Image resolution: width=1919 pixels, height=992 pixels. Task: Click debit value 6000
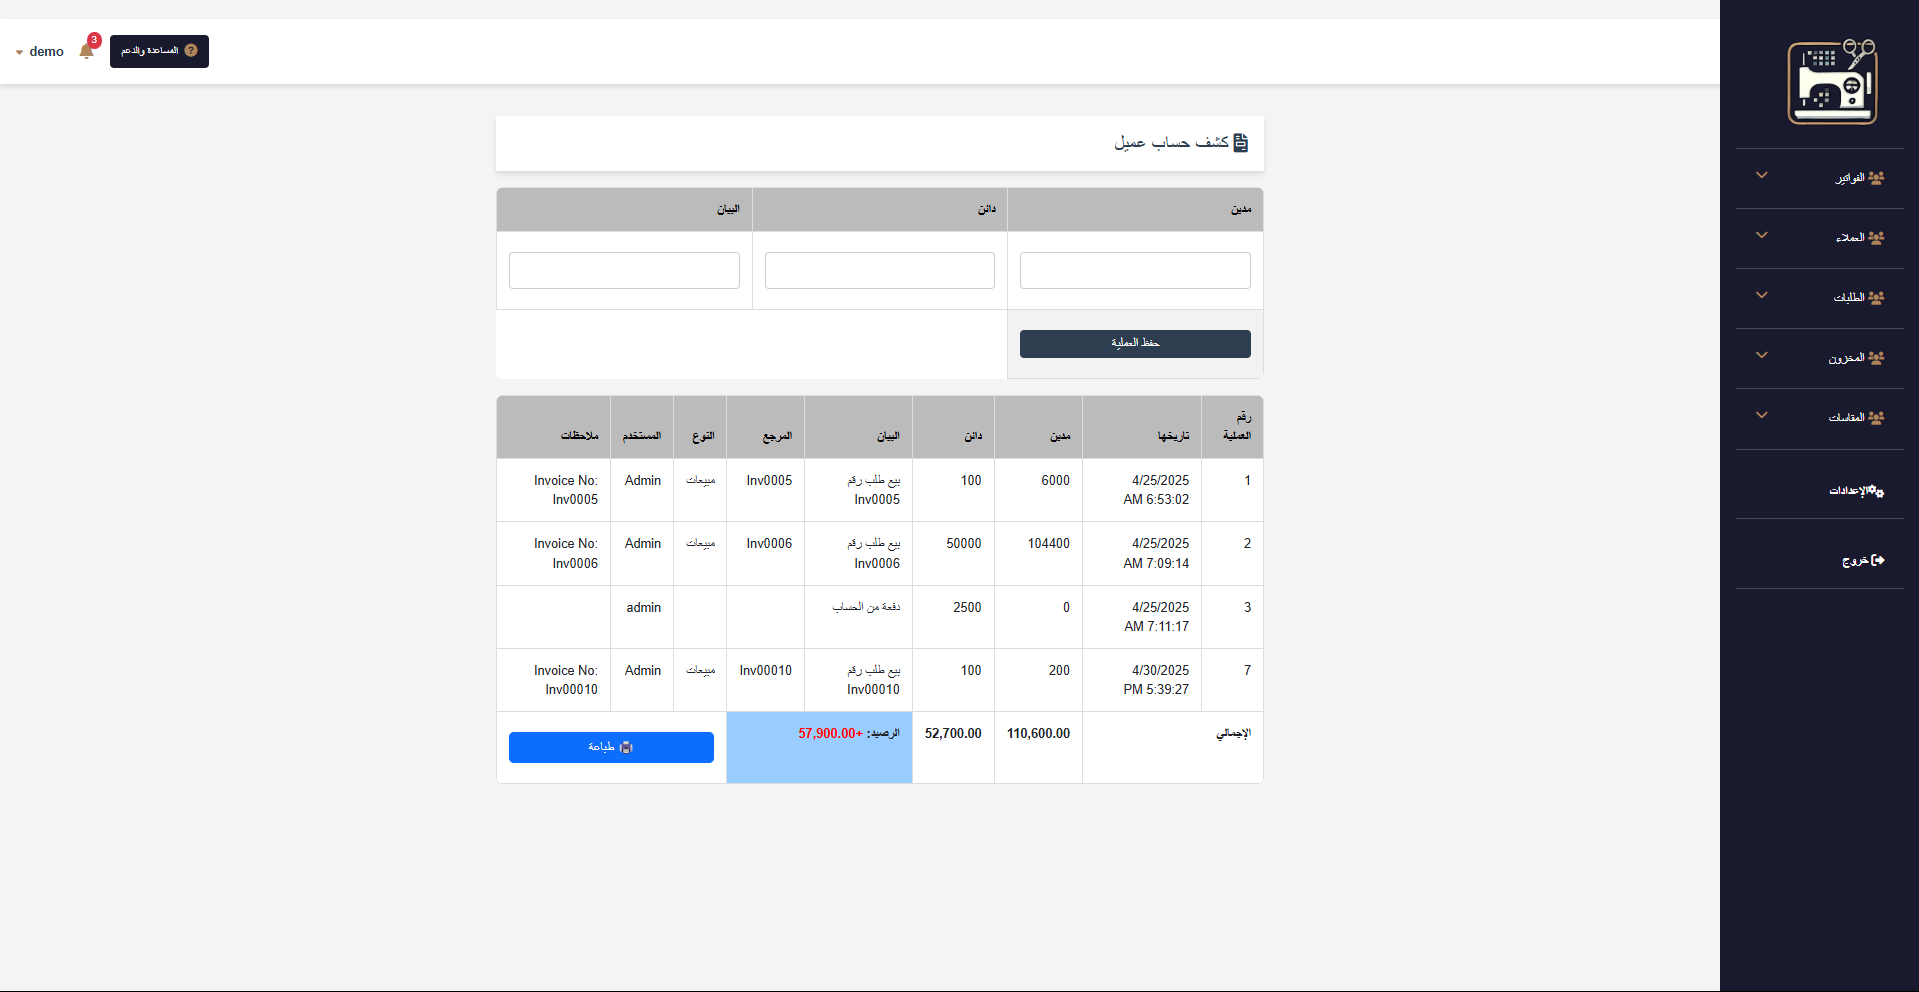(x=1056, y=481)
